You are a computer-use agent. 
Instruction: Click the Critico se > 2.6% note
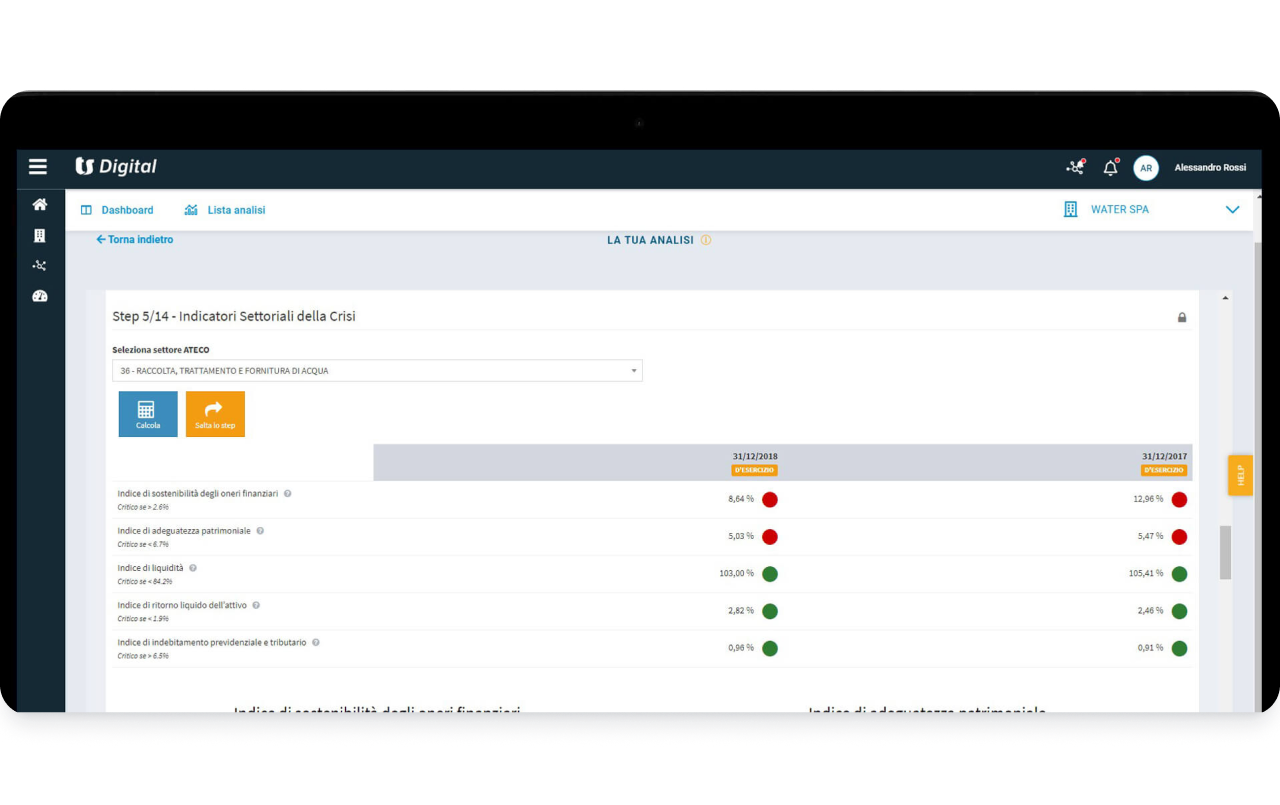point(143,507)
